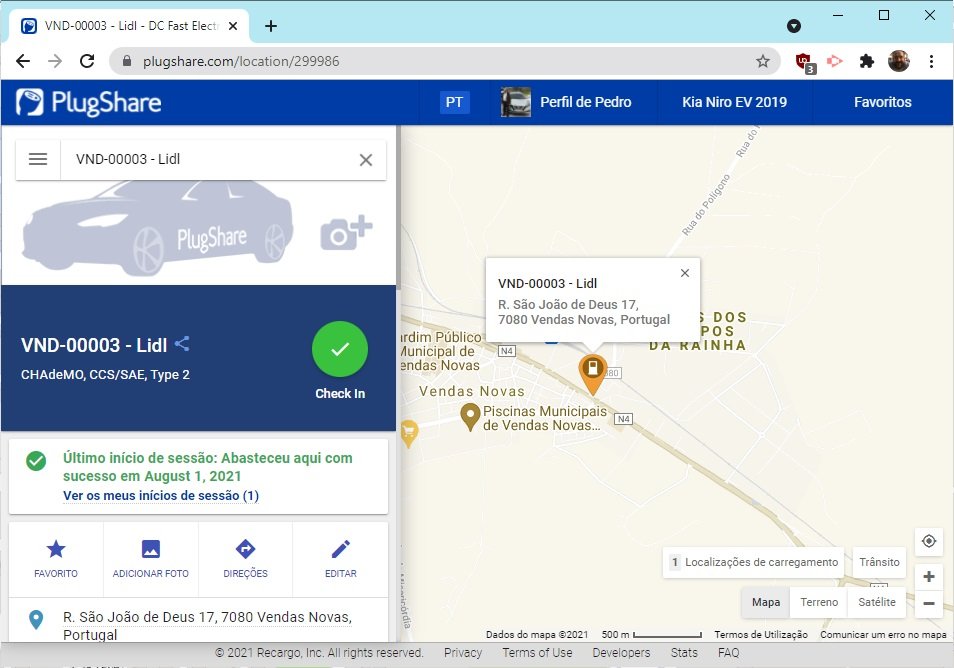Viewport: 954px width, 668px height.
Task: Edit the location with Editar
Action: click(x=340, y=558)
